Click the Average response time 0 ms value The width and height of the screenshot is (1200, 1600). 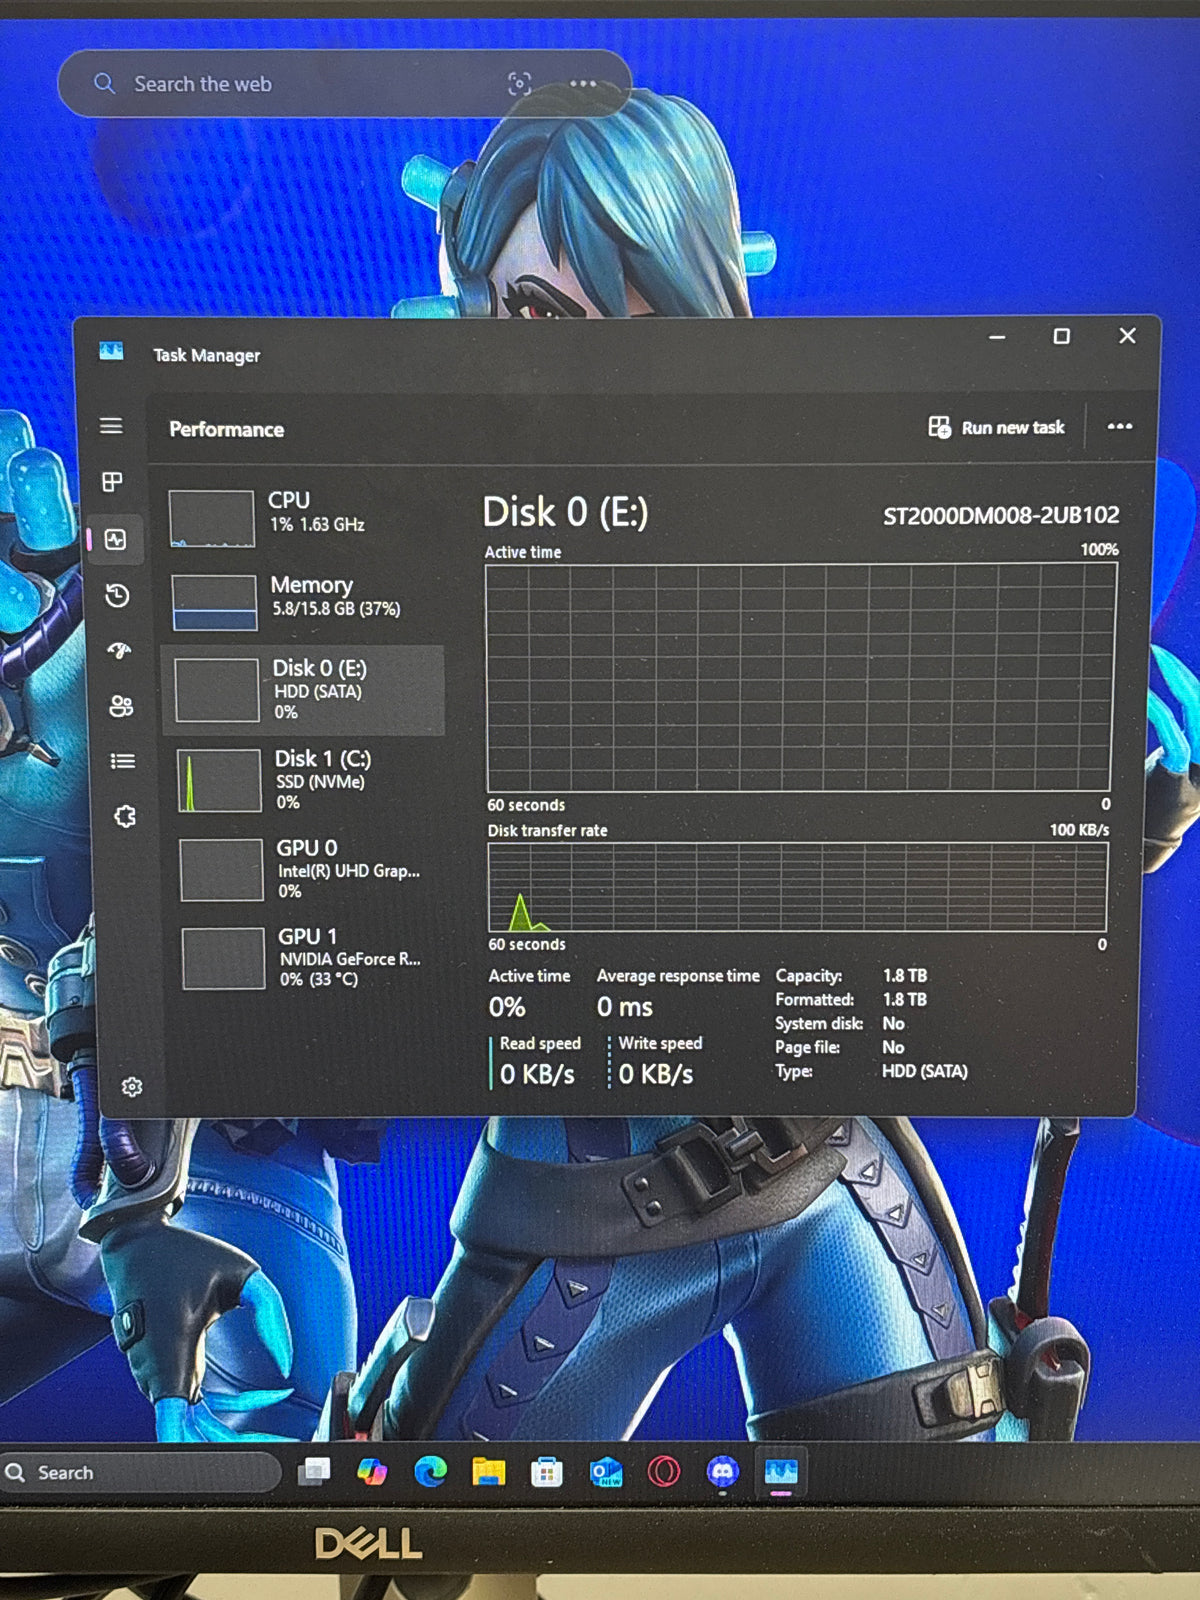pyautogui.click(x=625, y=1007)
